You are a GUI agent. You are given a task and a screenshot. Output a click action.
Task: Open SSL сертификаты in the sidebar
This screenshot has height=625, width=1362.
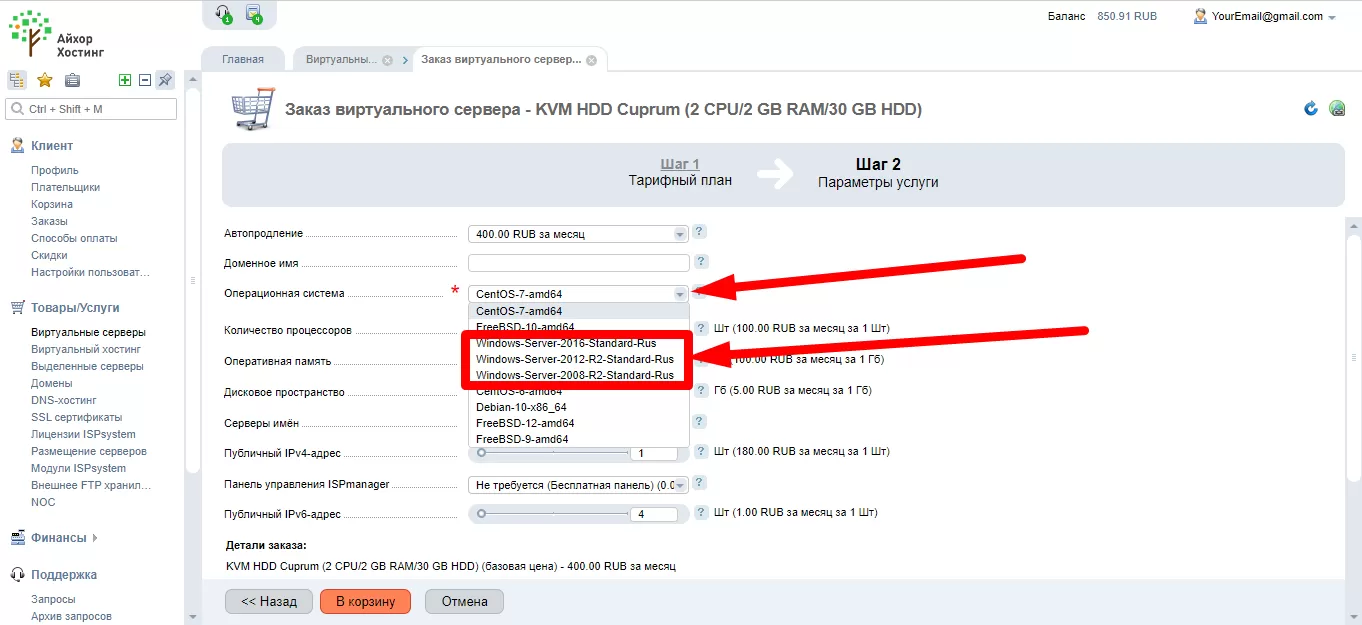tap(77, 417)
